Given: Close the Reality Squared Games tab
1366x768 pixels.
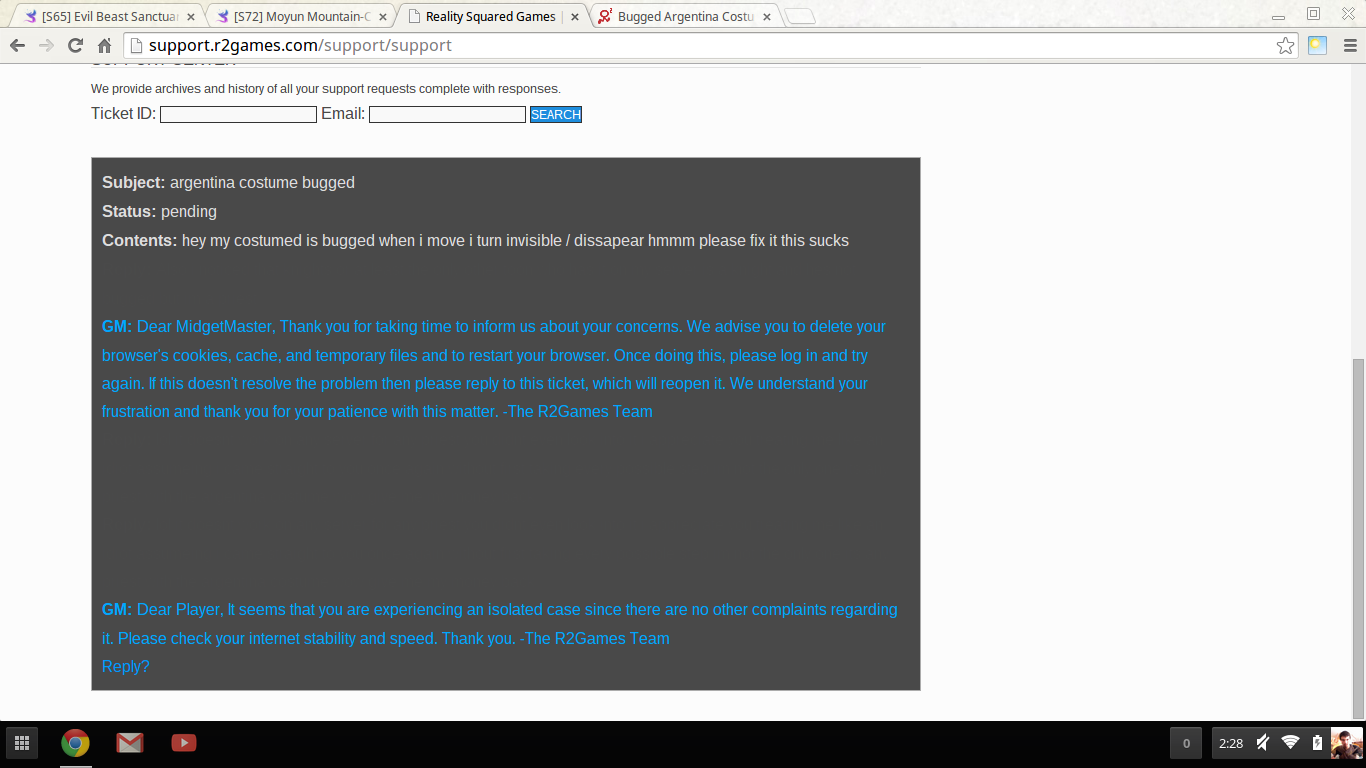Looking at the screenshot, I should (x=574, y=17).
